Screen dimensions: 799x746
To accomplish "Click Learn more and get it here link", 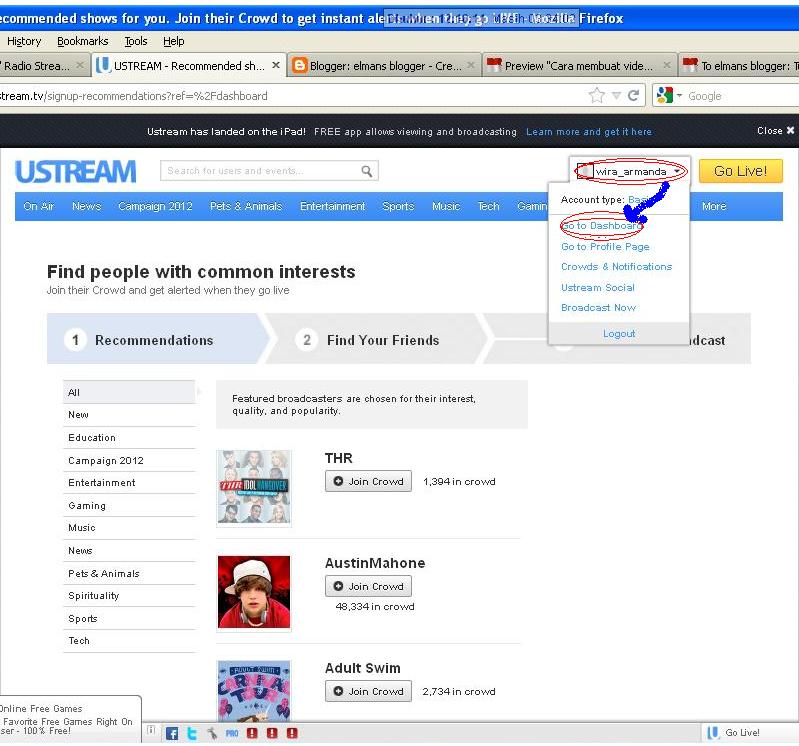I will pyautogui.click(x=589, y=131).
